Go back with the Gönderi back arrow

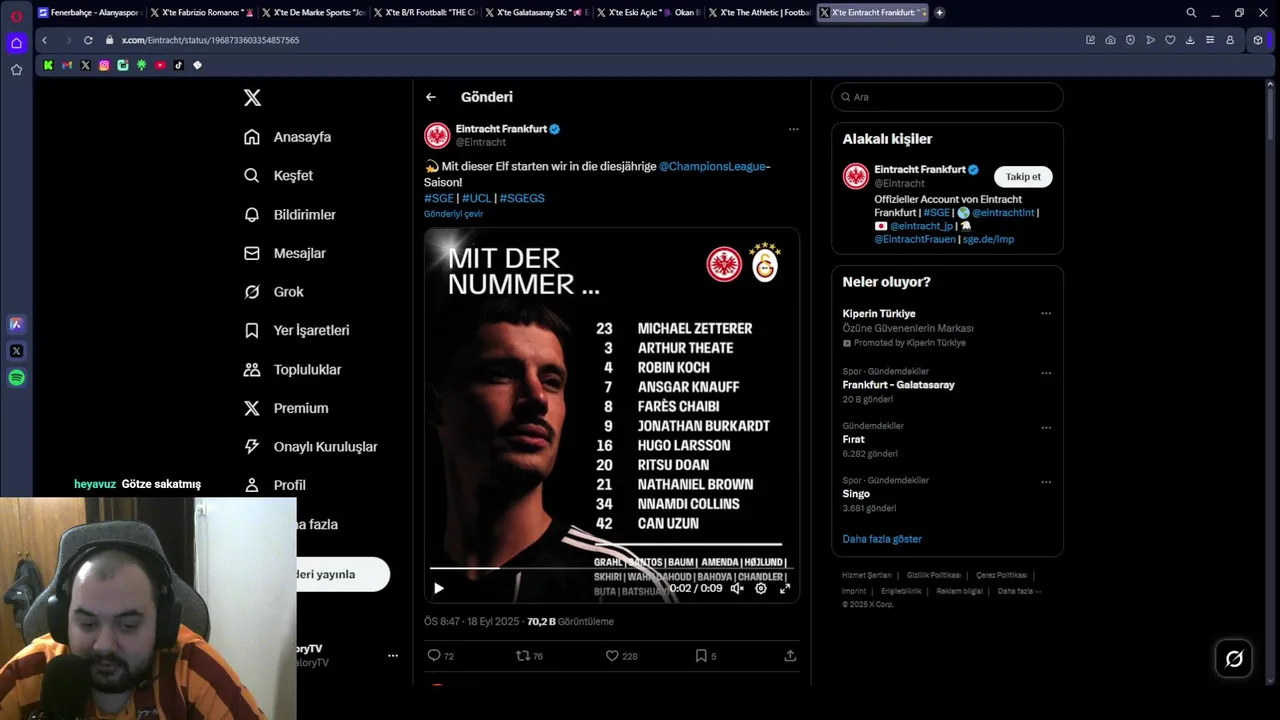tap(431, 97)
